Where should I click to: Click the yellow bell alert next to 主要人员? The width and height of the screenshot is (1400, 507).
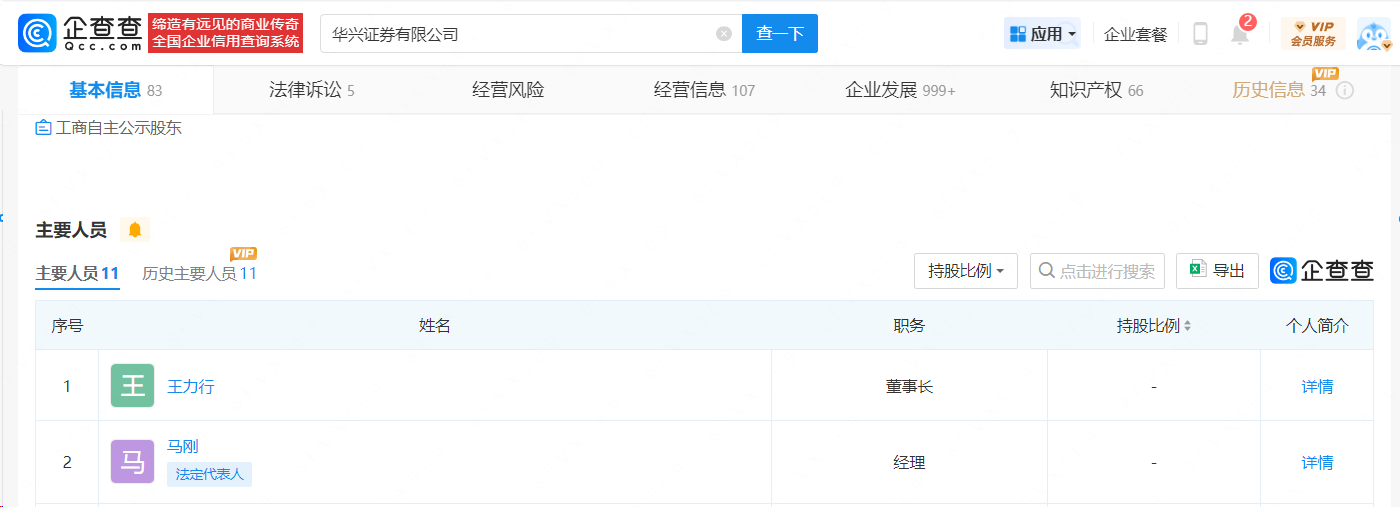coord(135,230)
